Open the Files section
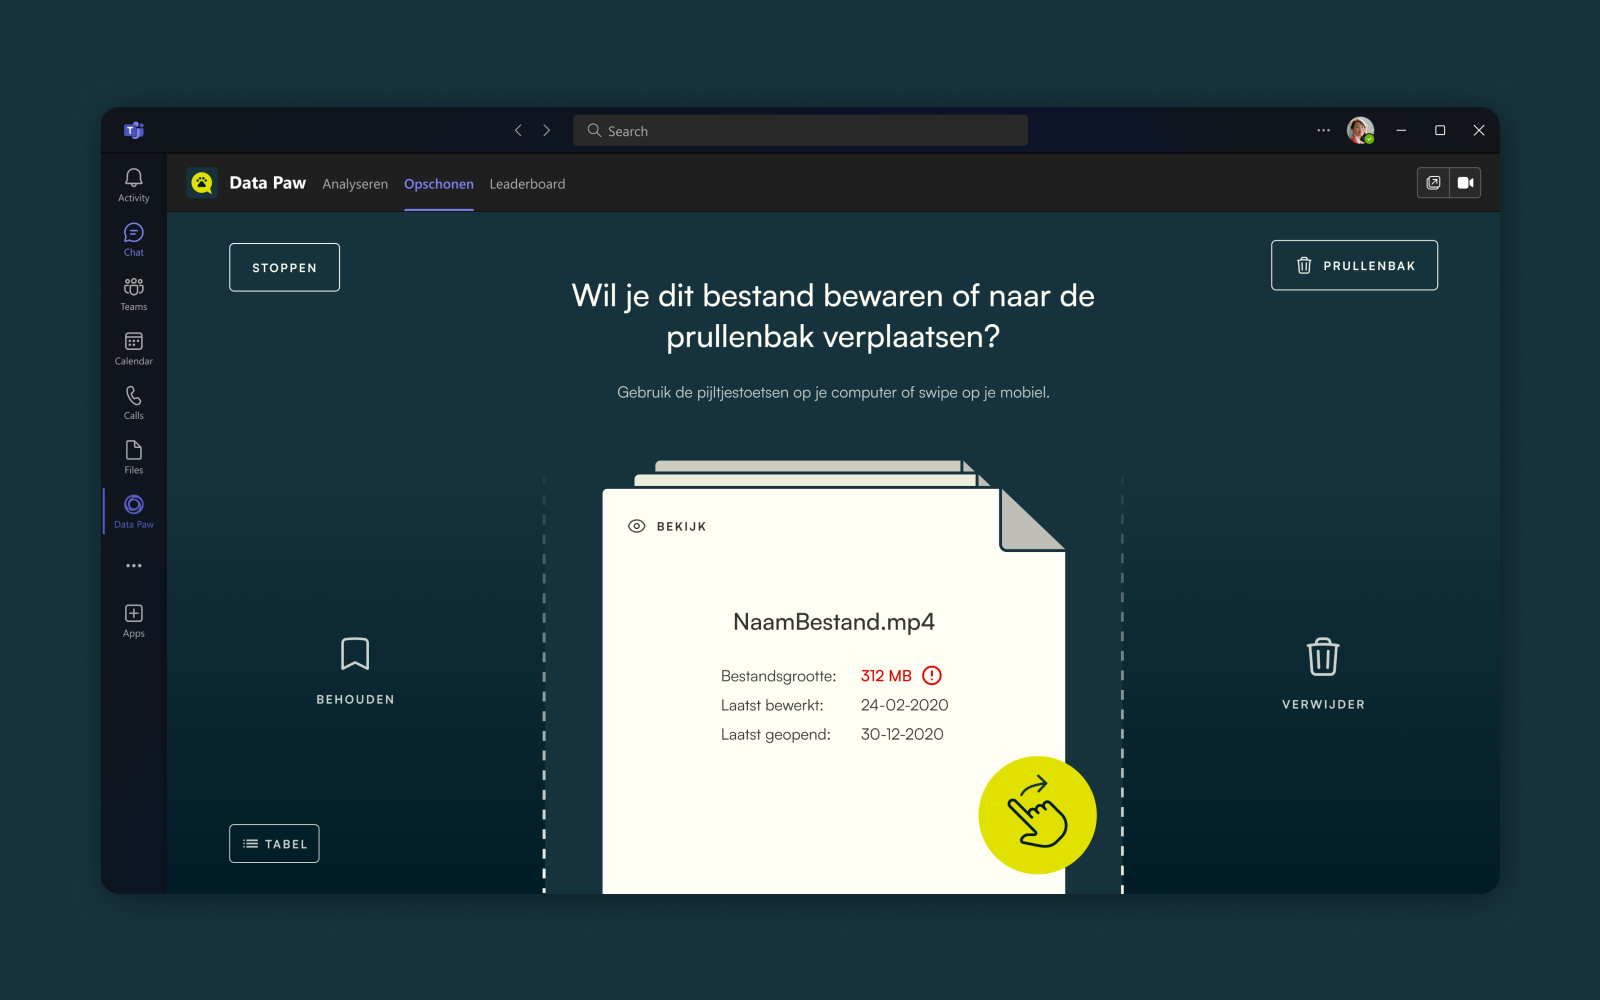Screen dimensions: 1600x1000 [133, 455]
